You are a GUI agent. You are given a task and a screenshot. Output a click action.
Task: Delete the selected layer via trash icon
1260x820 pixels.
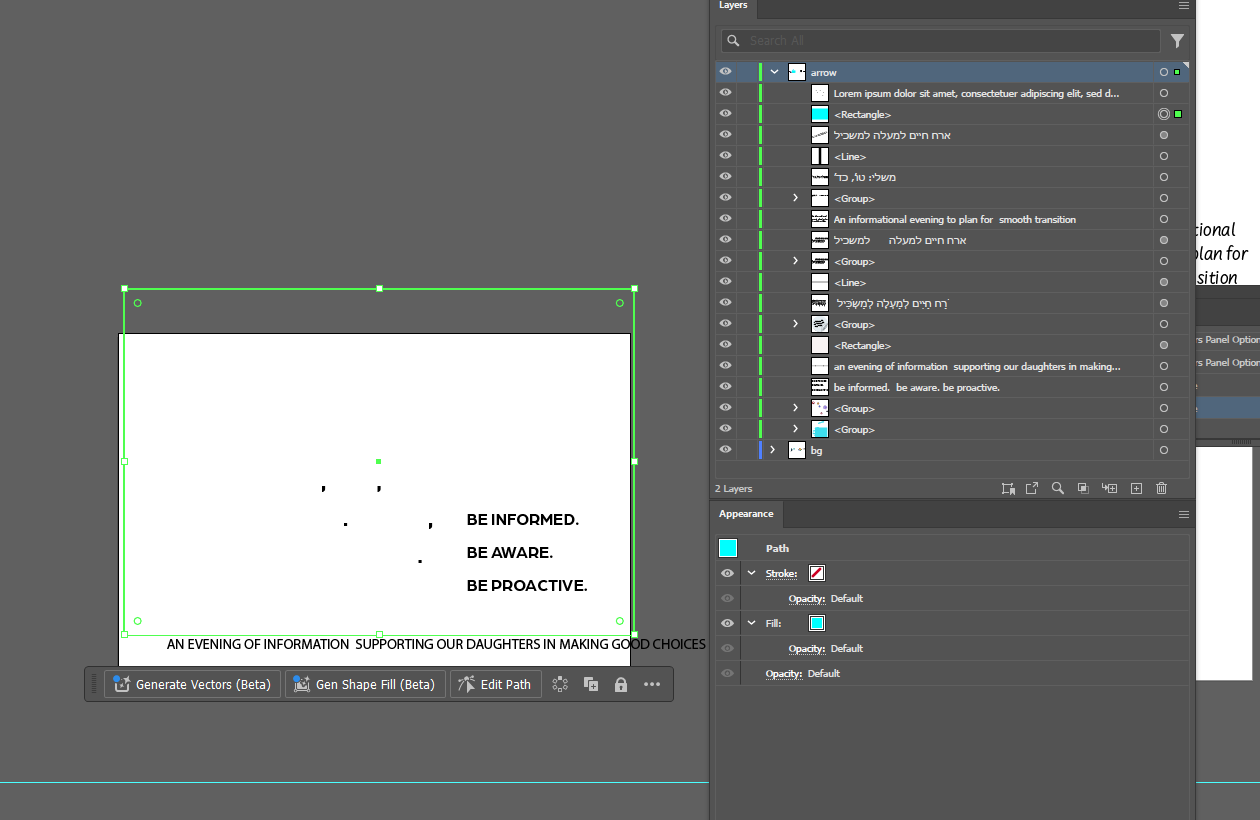(x=1161, y=488)
